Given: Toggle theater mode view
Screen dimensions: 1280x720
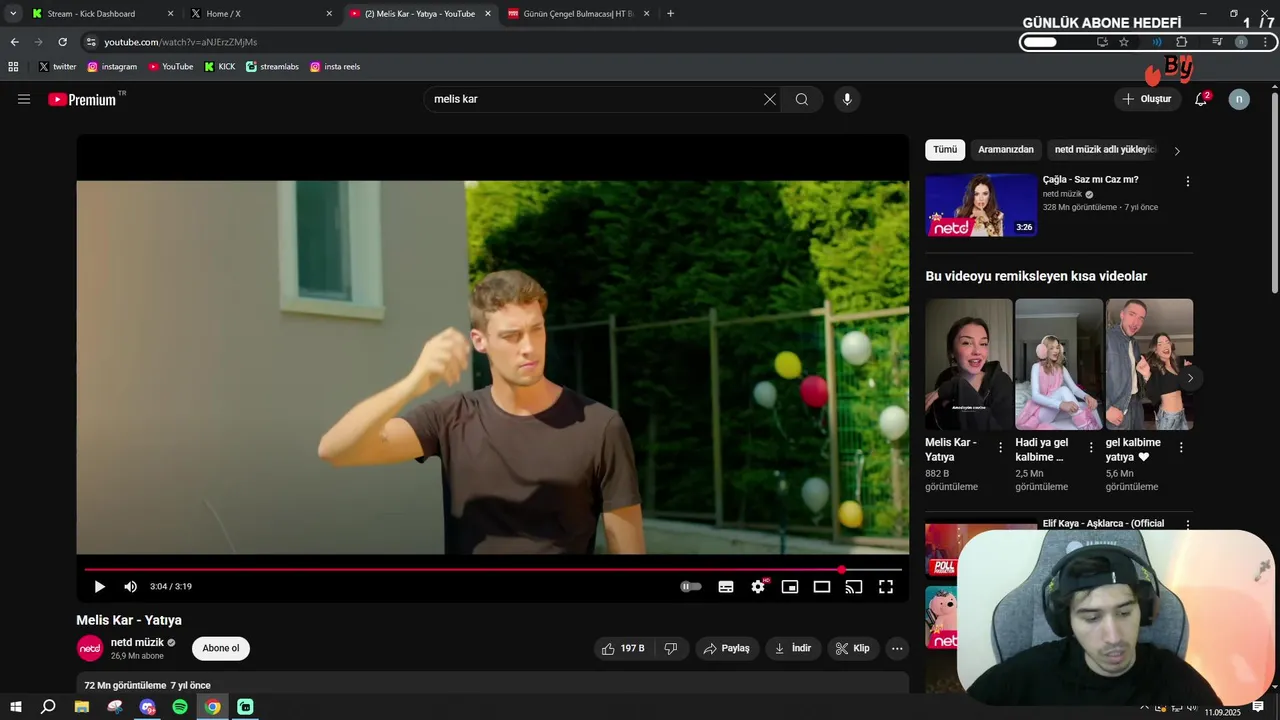Looking at the screenshot, I should pos(822,587).
